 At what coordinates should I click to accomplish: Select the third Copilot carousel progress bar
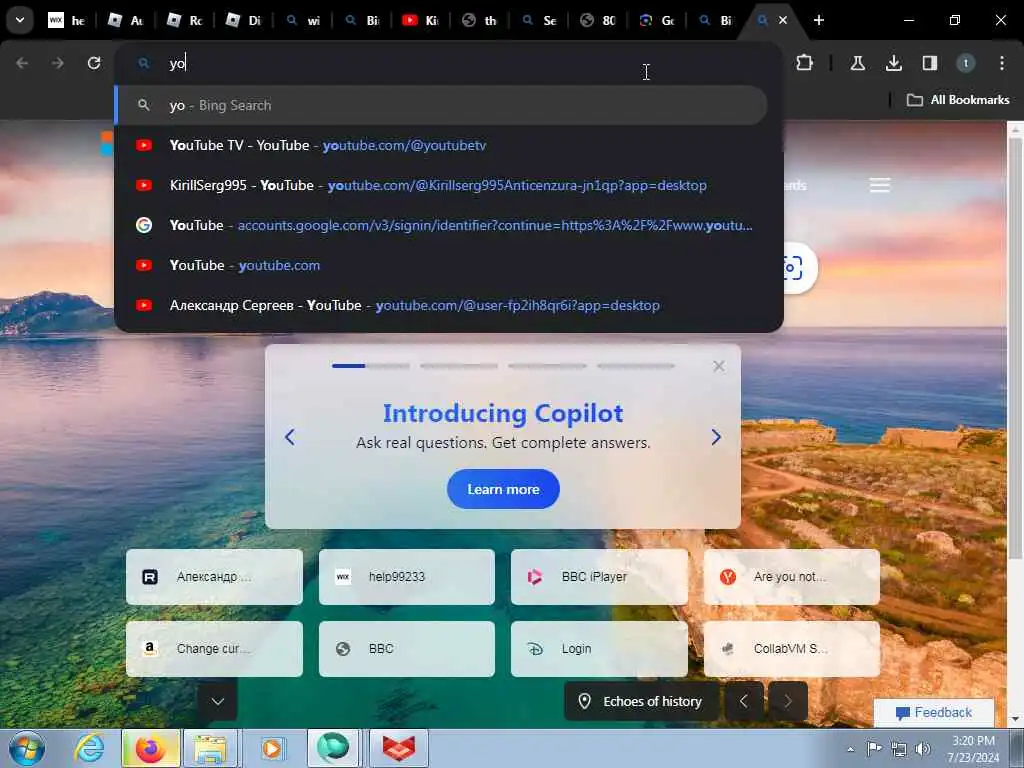click(x=547, y=366)
